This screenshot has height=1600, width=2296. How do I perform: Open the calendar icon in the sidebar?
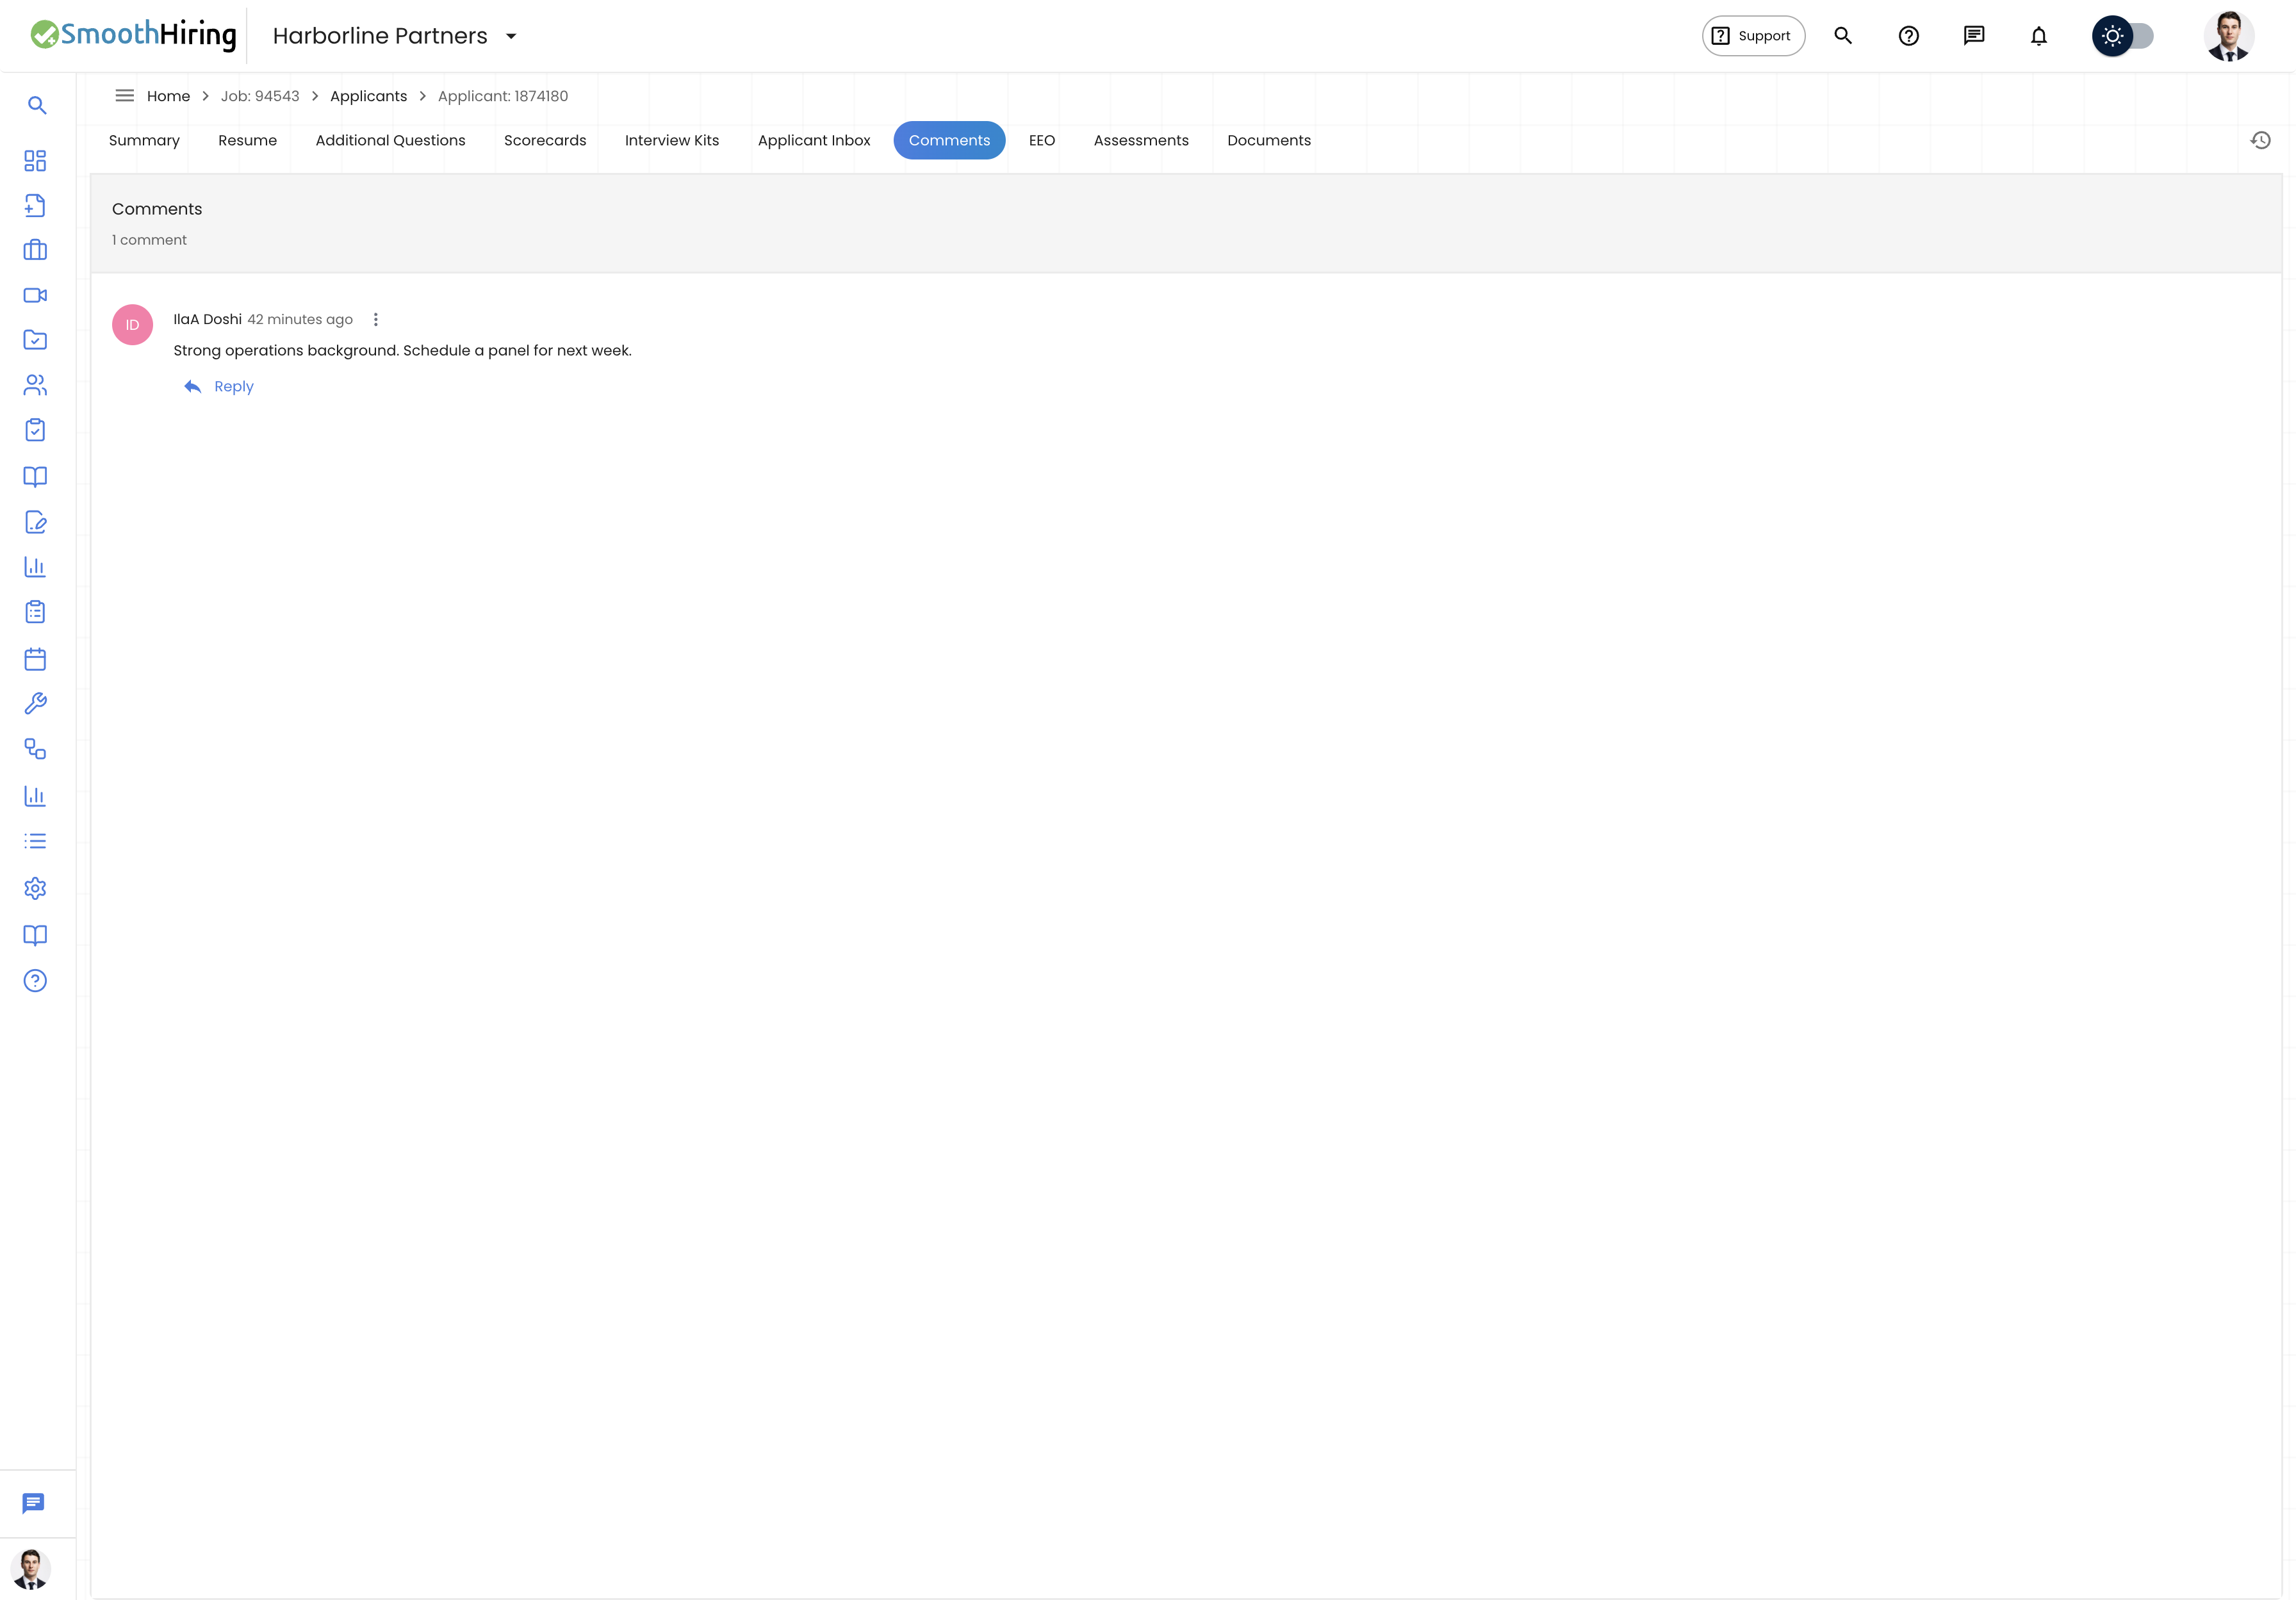pyautogui.click(x=35, y=659)
